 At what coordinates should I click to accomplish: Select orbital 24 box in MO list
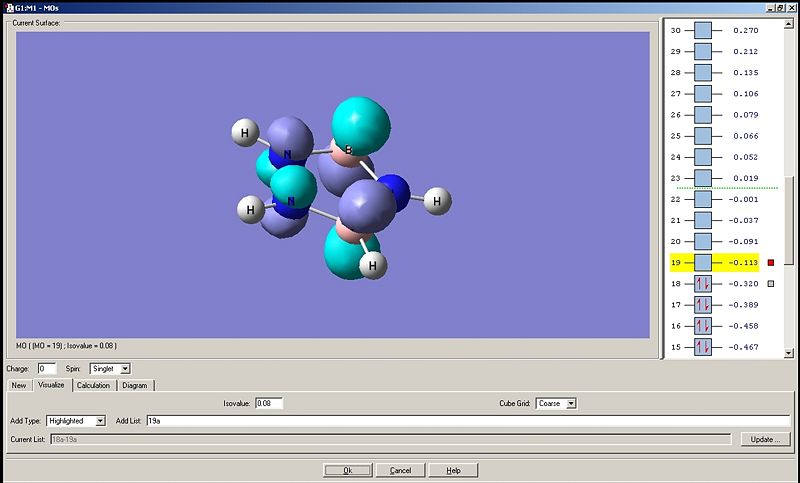[703, 157]
